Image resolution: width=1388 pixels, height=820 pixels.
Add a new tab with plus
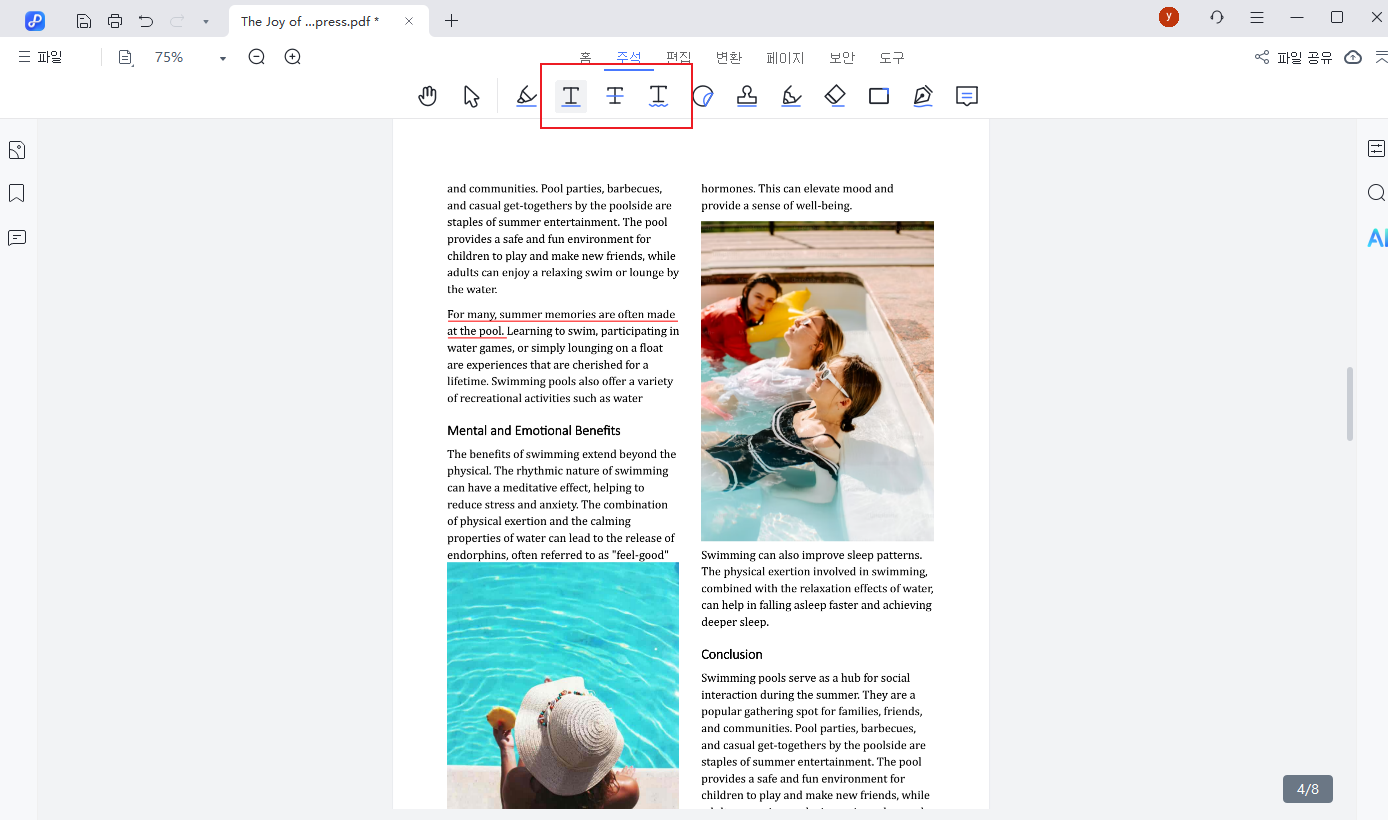(x=451, y=21)
